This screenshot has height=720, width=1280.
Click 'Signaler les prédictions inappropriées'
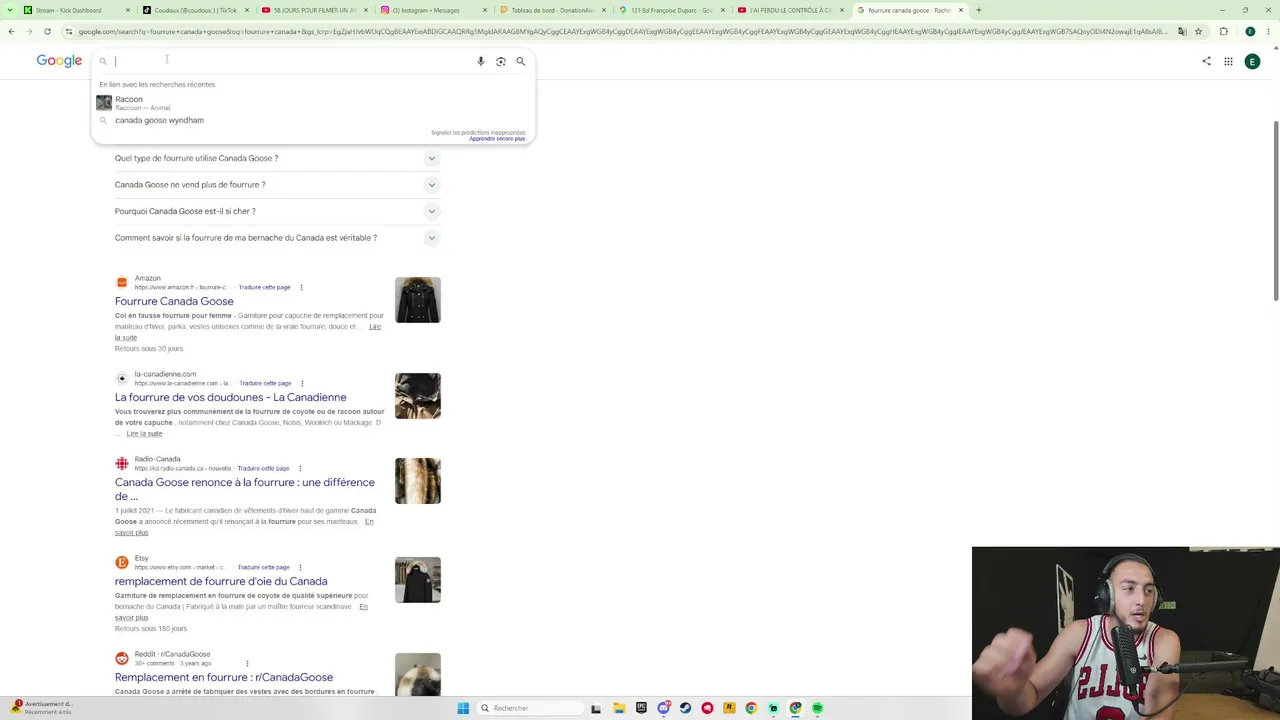(x=478, y=132)
